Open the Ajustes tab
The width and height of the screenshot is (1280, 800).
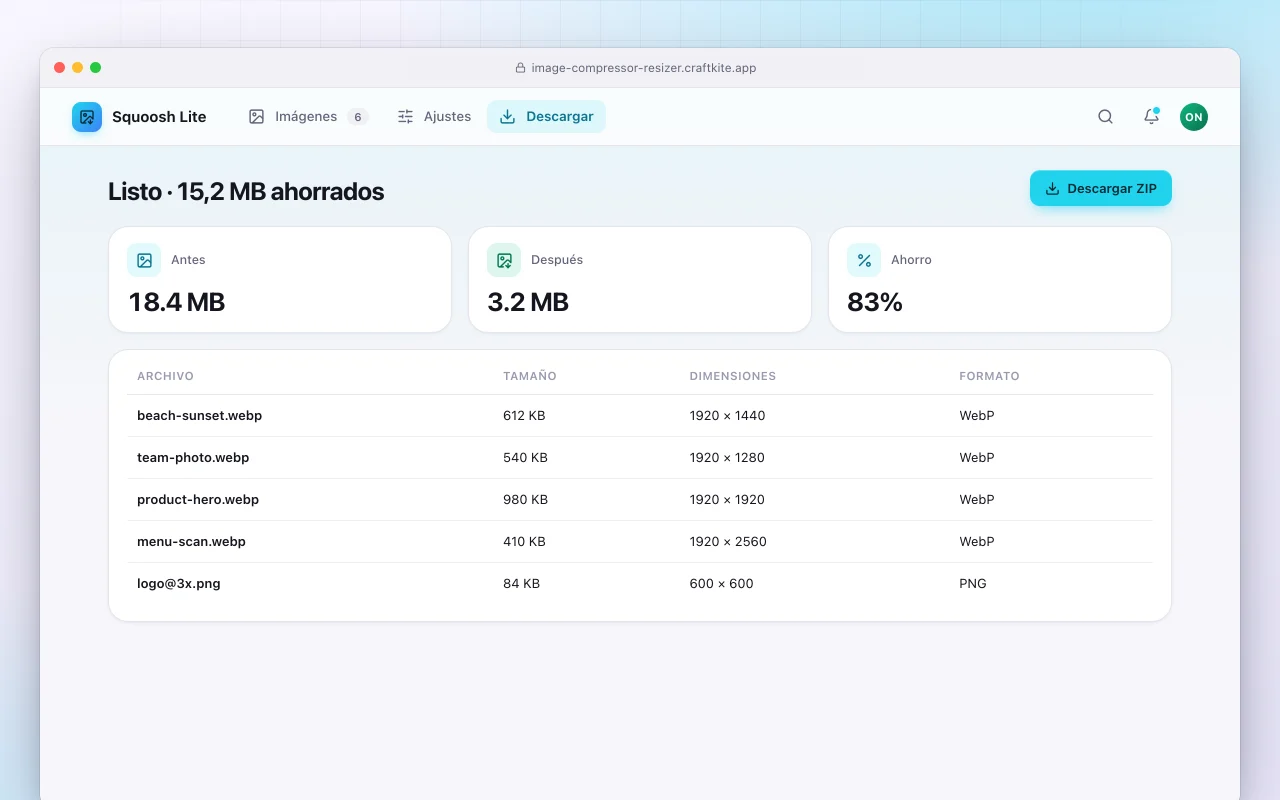[x=434, y=117]
